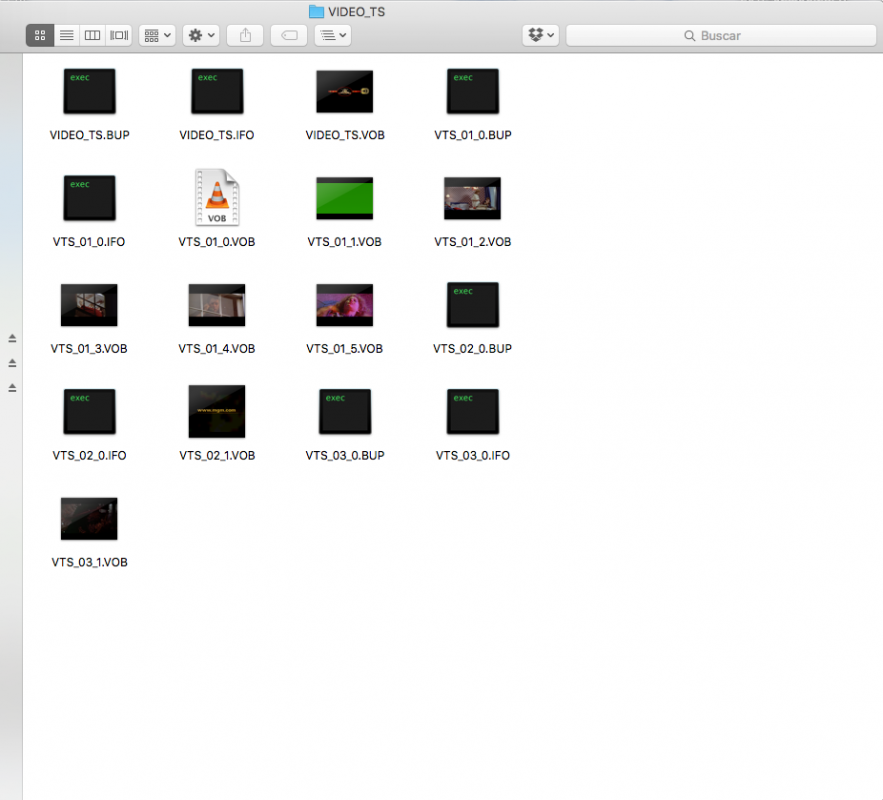This screenshot has width=883, height=800.
Task: Open the Dropbox toolbar menu
Action: click(541, 35)
